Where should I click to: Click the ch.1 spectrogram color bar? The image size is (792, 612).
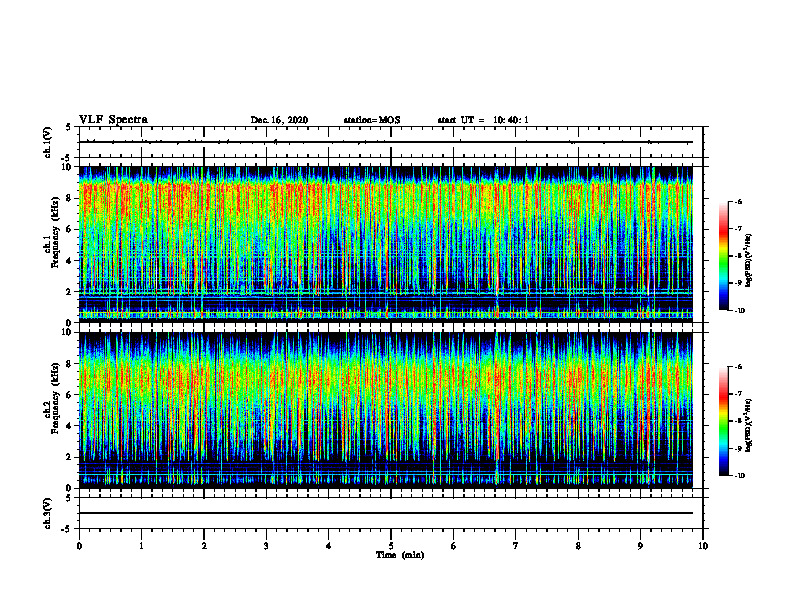(x=724, y=256)
